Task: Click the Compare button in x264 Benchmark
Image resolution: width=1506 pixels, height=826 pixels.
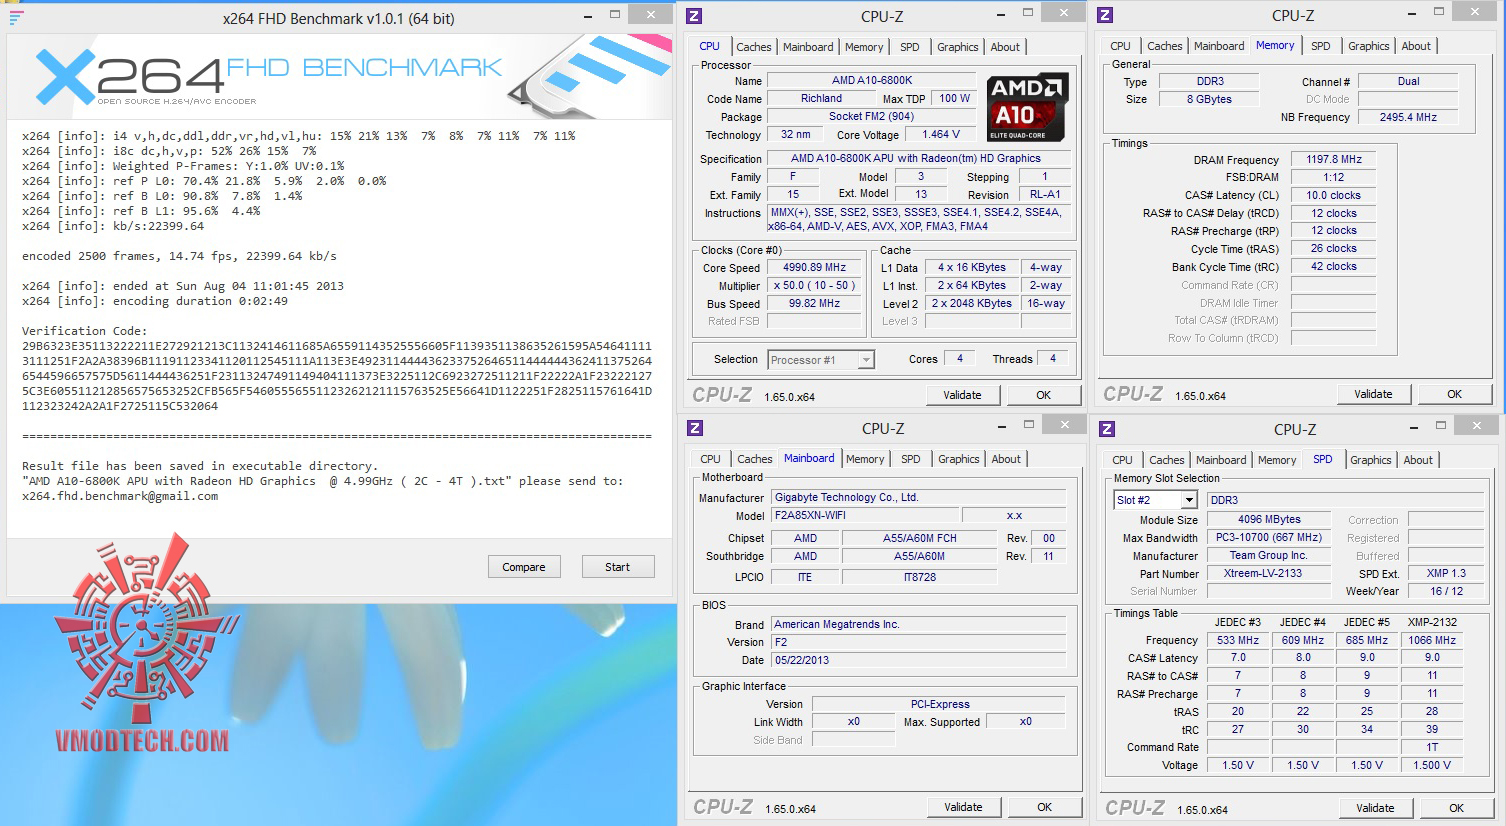Action: coord(524,567)
